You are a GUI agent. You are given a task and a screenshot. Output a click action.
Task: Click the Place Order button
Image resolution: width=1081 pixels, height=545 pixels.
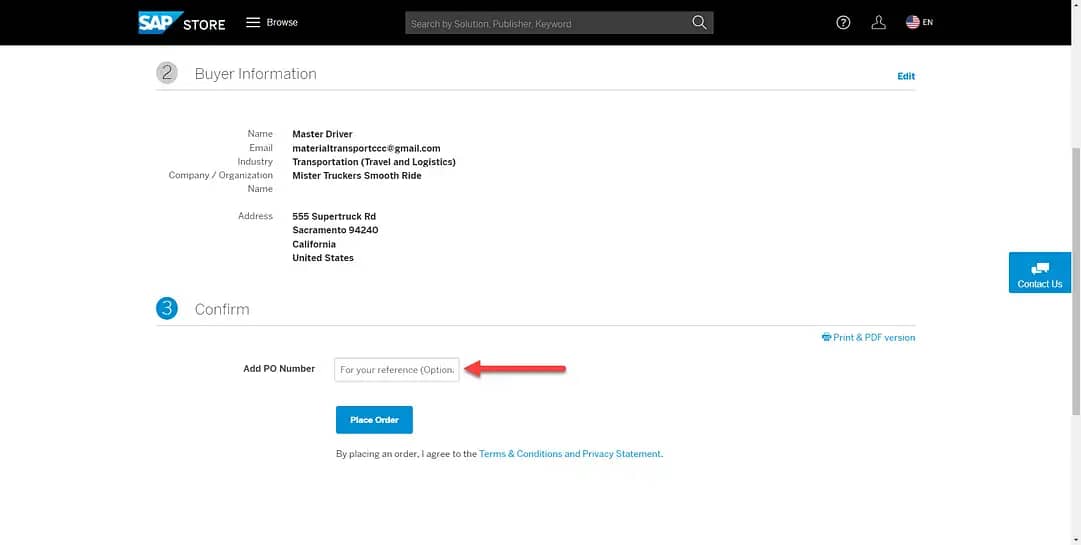[374, 420]
